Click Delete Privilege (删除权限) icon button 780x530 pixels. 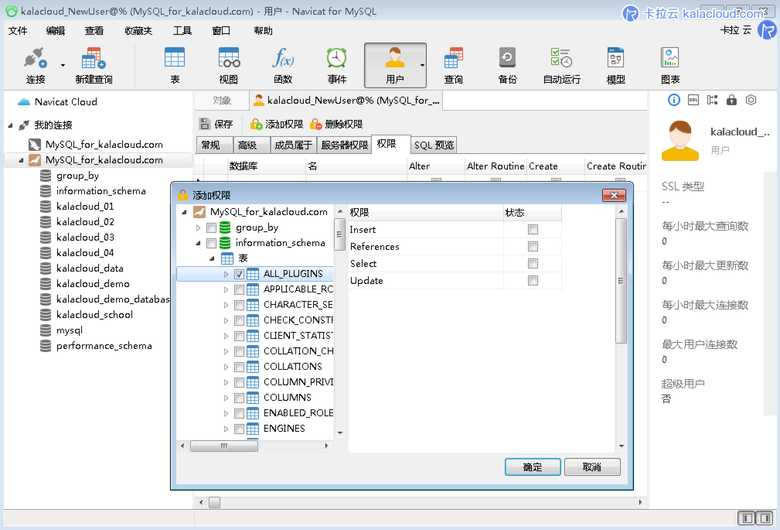pos(336,124)
